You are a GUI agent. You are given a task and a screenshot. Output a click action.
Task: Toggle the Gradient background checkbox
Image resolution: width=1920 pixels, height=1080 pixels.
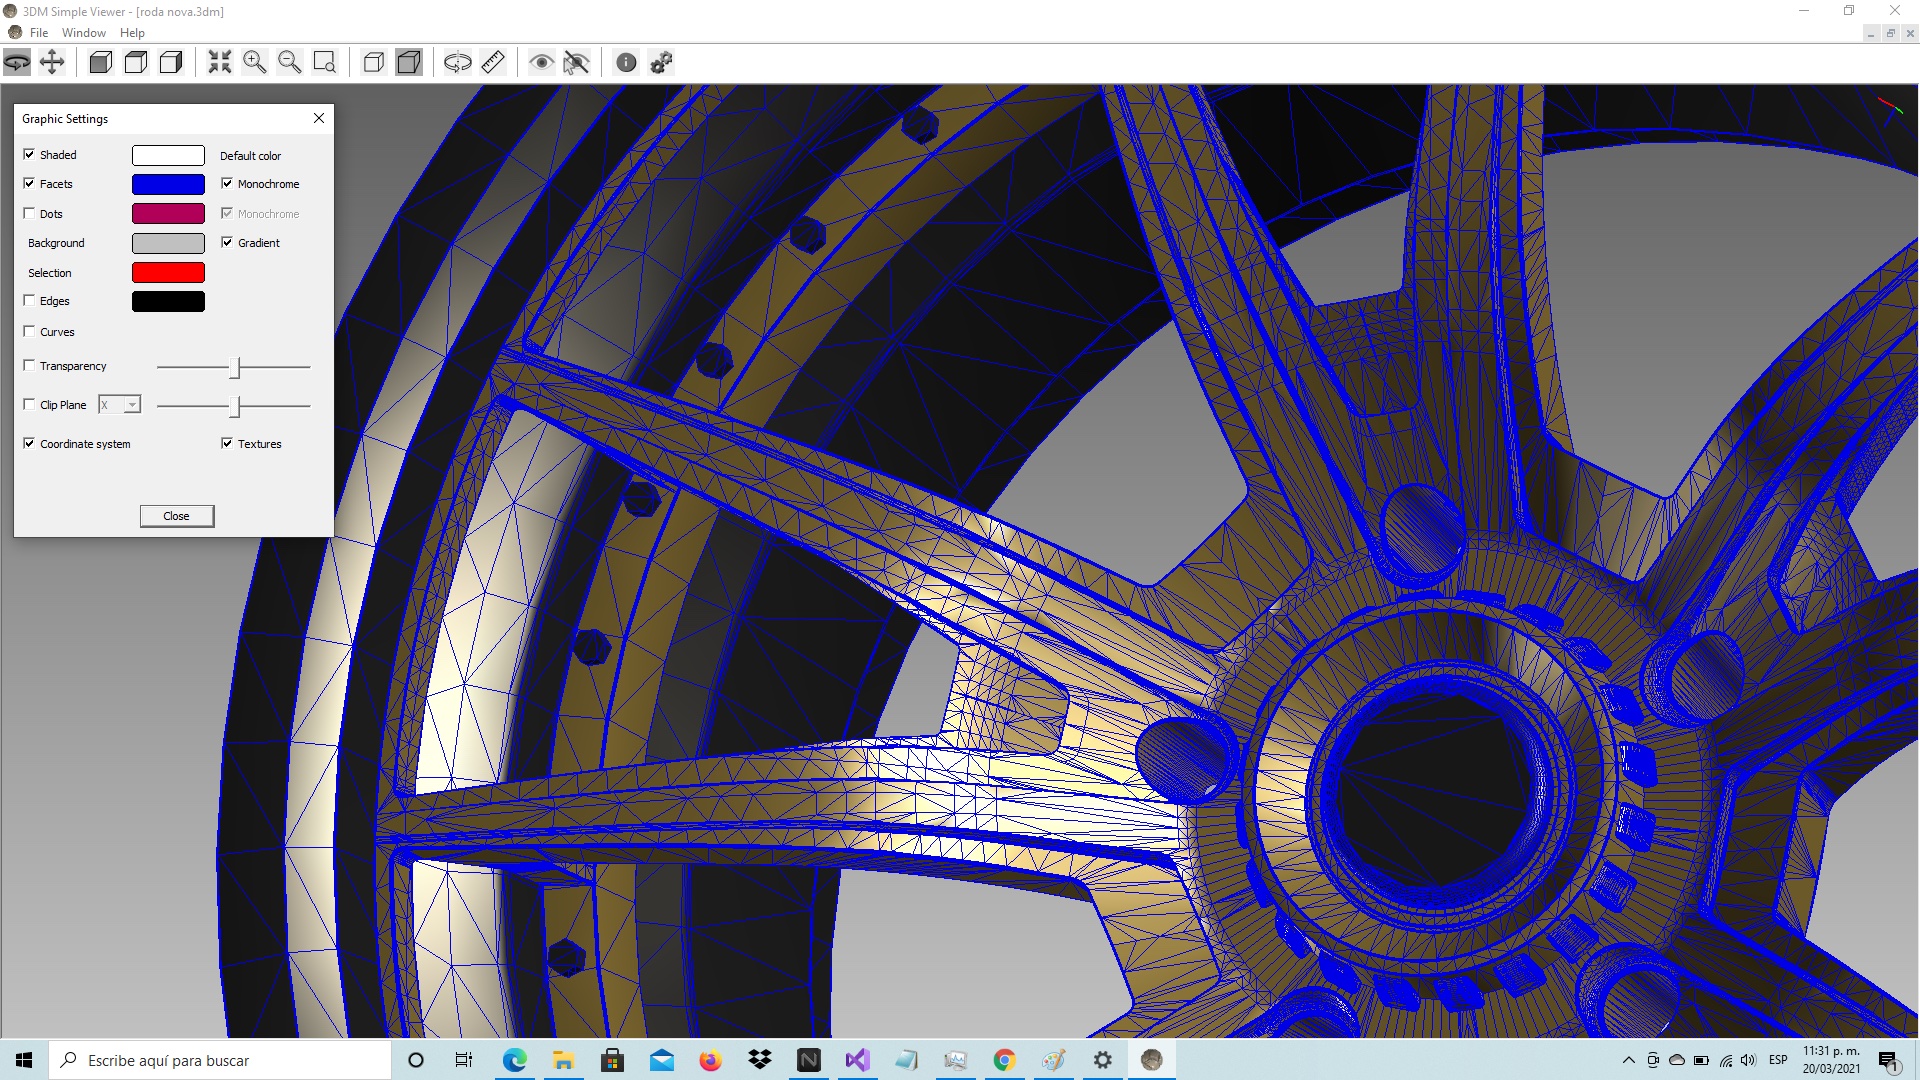pos(227,242)
